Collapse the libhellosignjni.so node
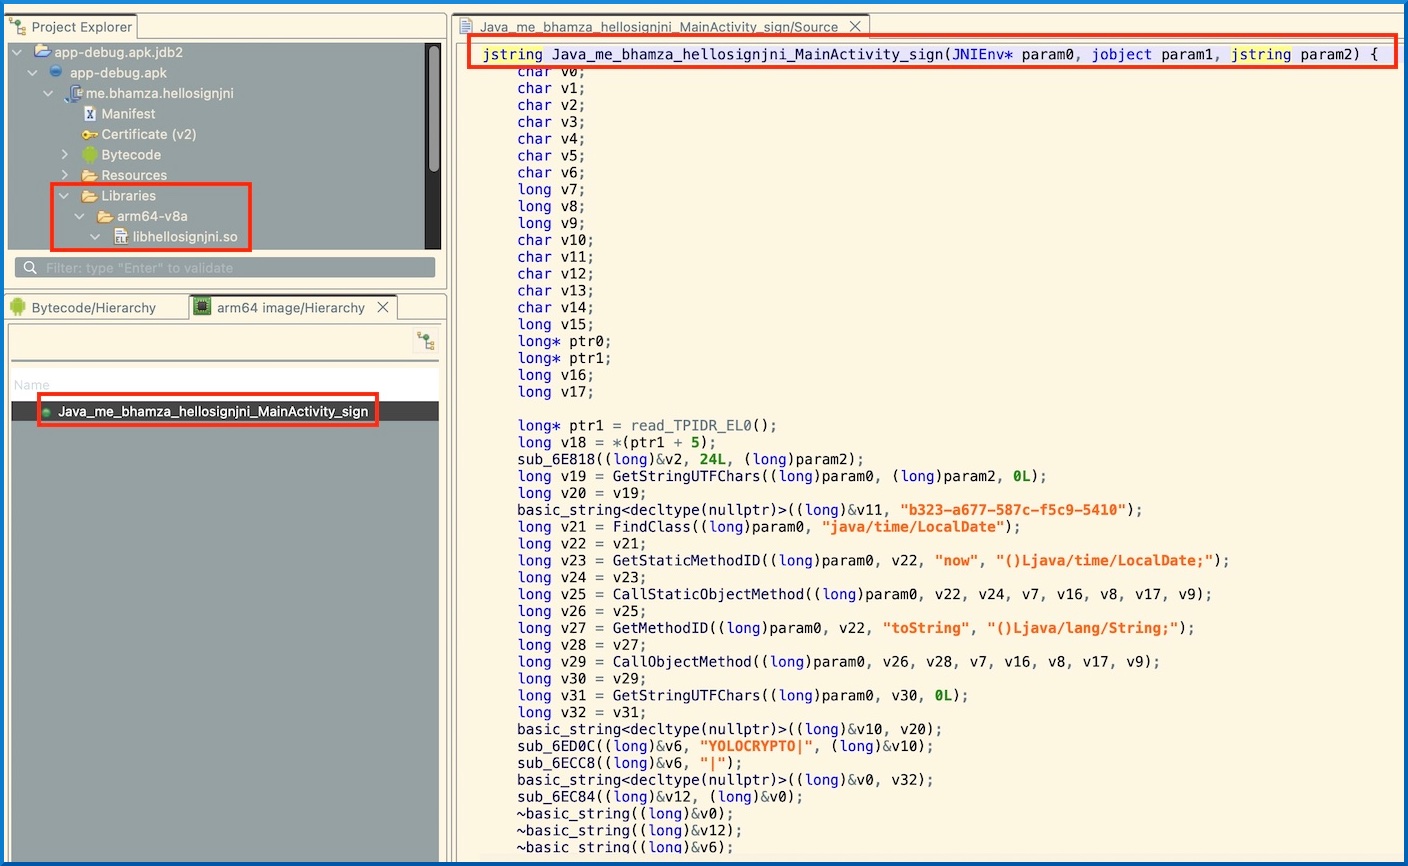 [x=96, y=237]
